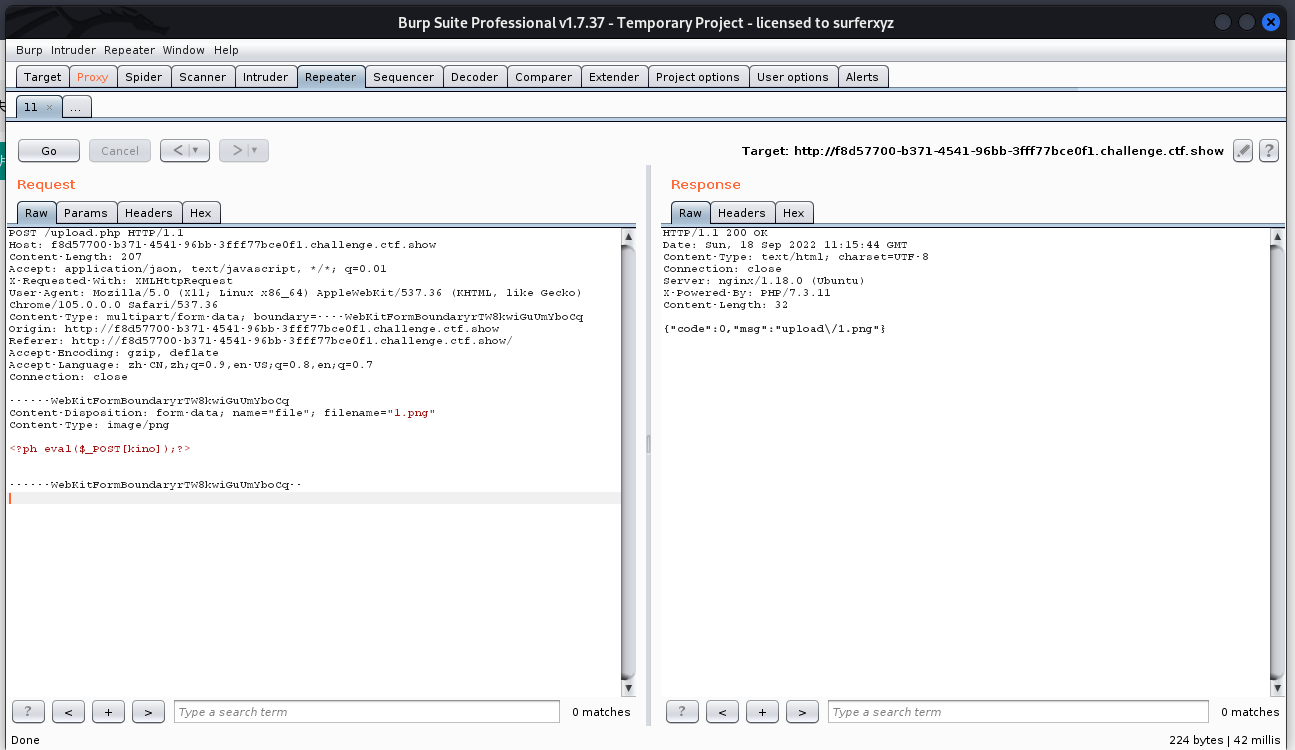The height and width of the screenshot is (750, 1295).
Task: Click the Target URL label
Action: pyautogui.click(x=982, y=151)
